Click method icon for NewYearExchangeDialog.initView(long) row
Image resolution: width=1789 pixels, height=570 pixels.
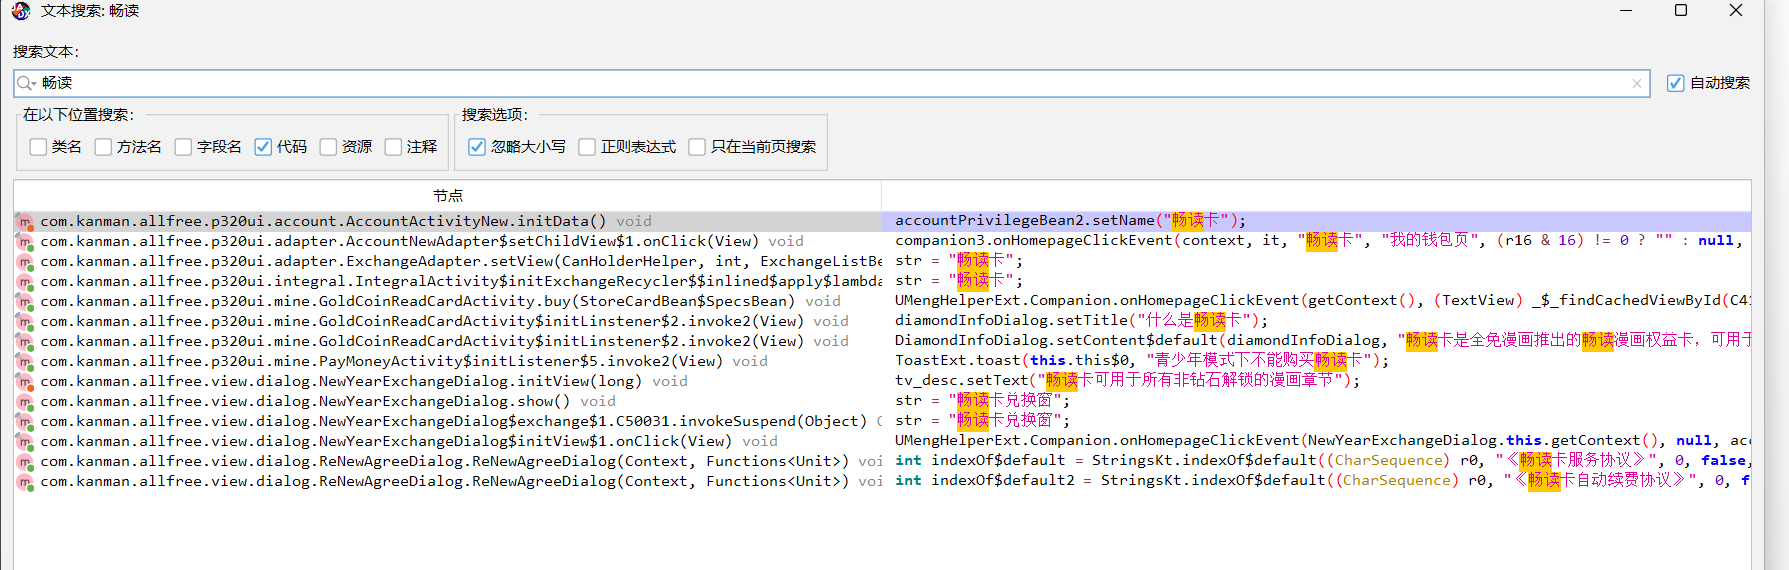pos(25,381)
